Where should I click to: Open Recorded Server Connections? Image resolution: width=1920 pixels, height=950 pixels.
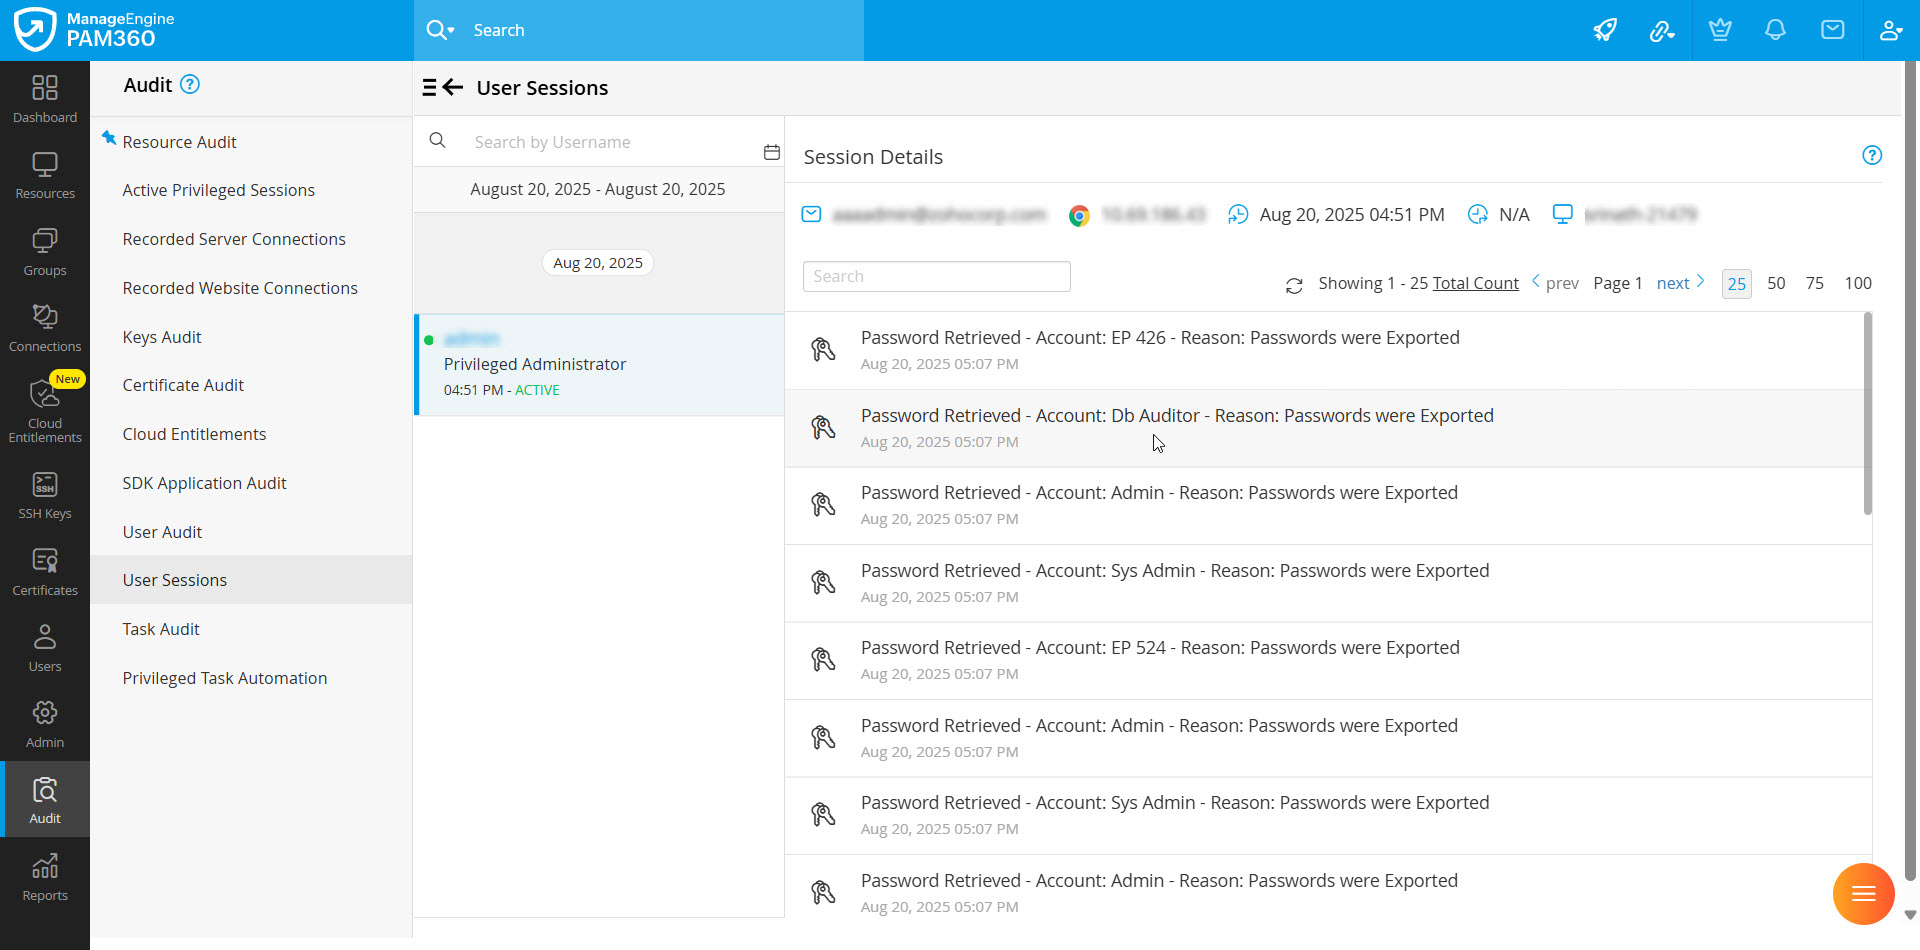pos(234,239)
